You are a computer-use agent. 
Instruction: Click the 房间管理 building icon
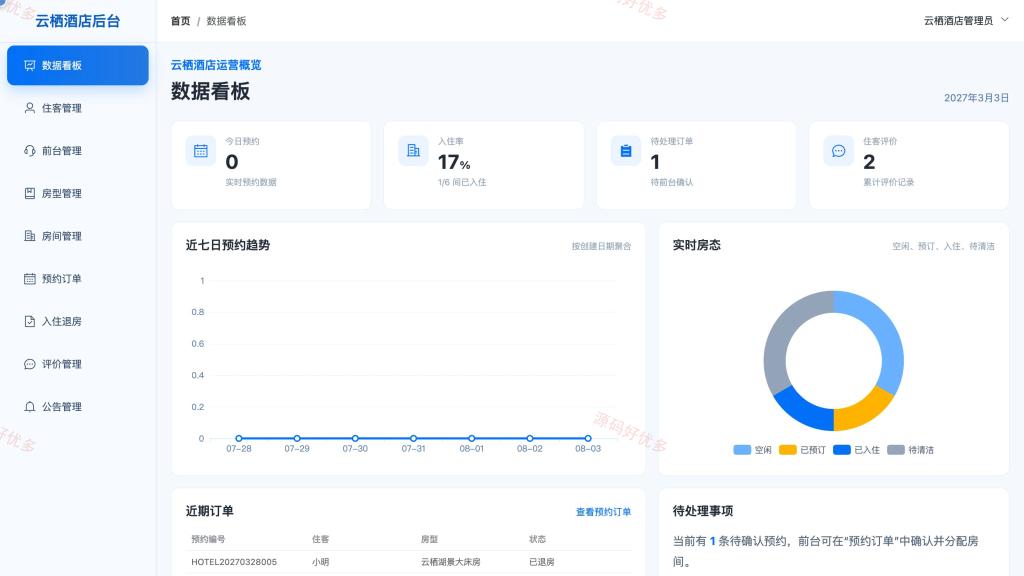coord(29,236)
